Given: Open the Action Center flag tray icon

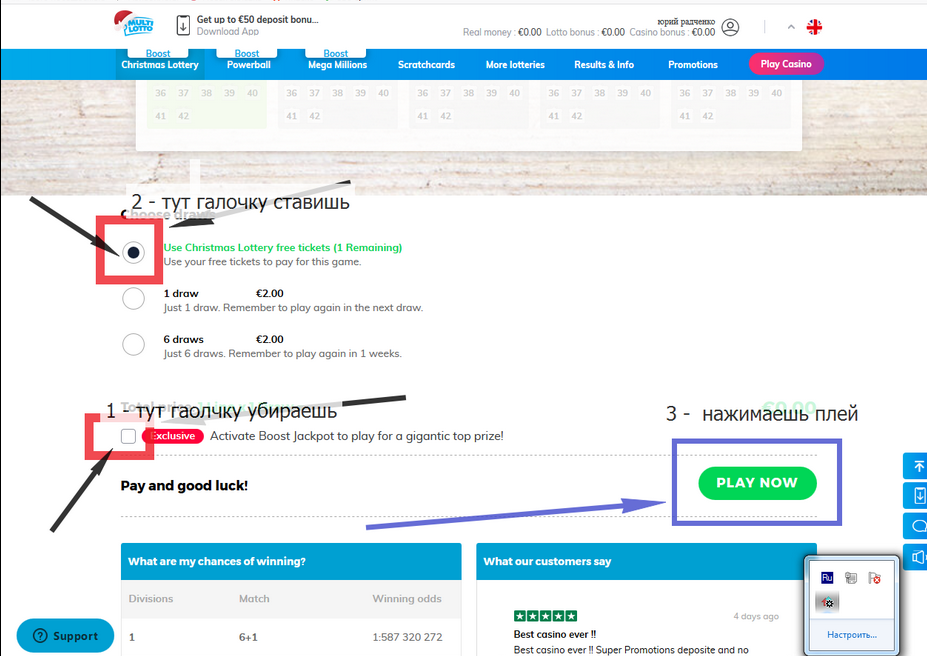Looking at the screenshot, I should 874,577.
